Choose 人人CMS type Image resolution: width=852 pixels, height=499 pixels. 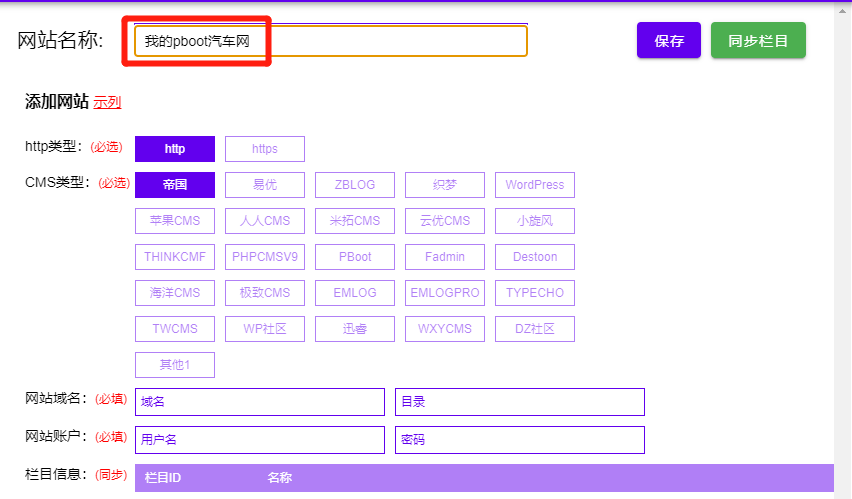[265, 221]
